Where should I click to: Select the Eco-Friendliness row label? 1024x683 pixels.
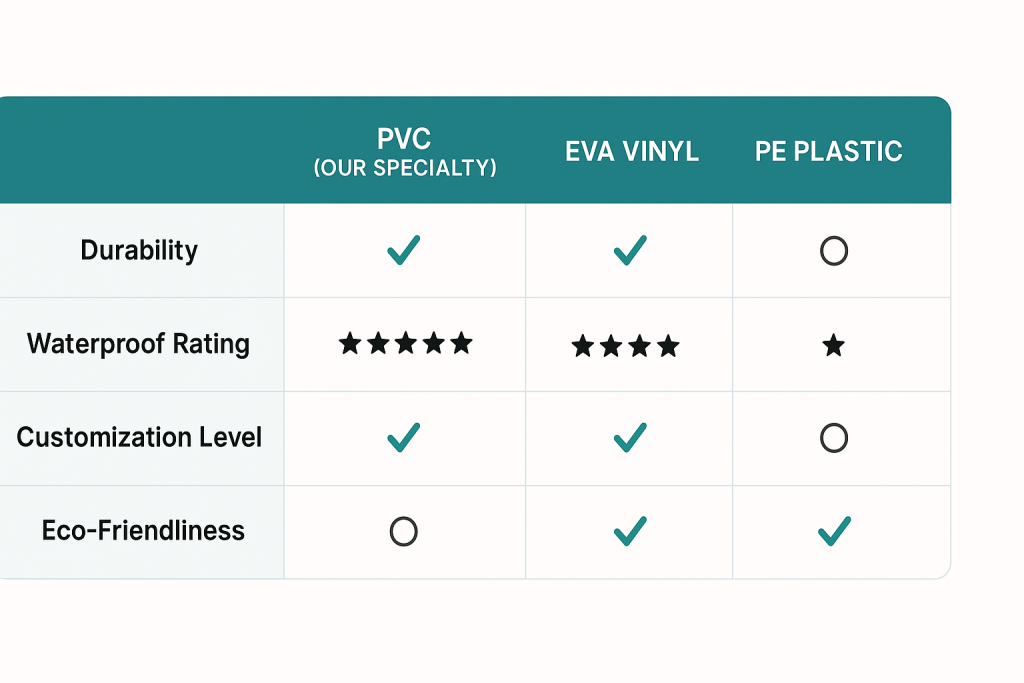tap(143, 530)
